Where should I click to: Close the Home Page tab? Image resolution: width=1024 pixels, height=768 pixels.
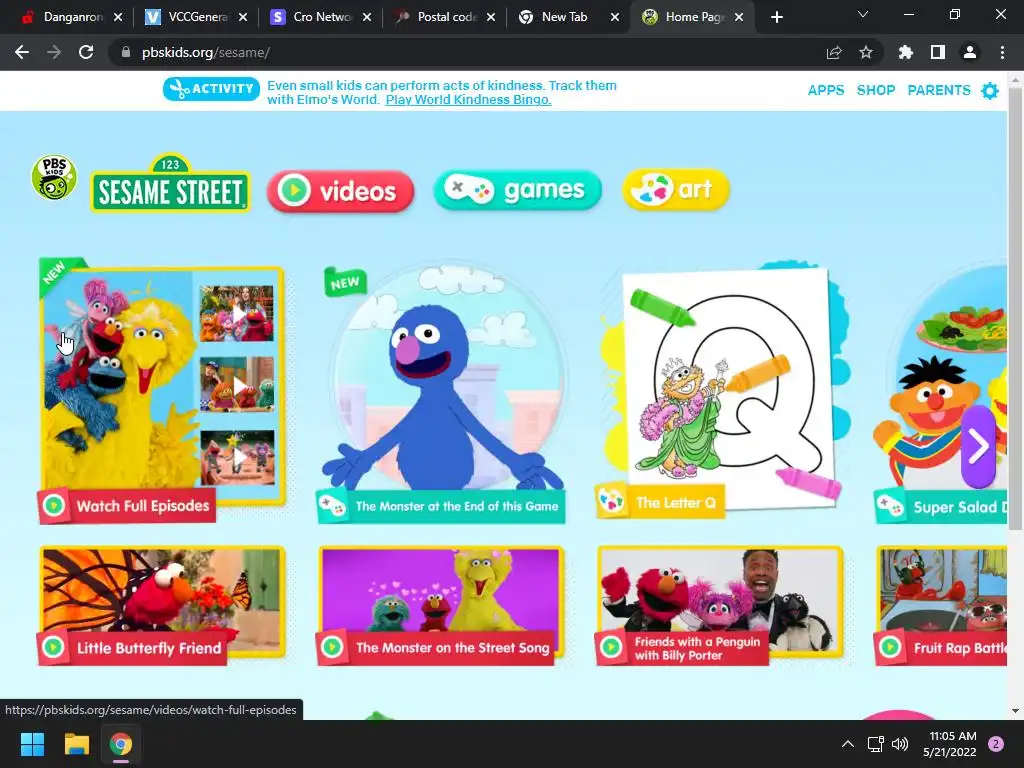(x=739, y=17)
